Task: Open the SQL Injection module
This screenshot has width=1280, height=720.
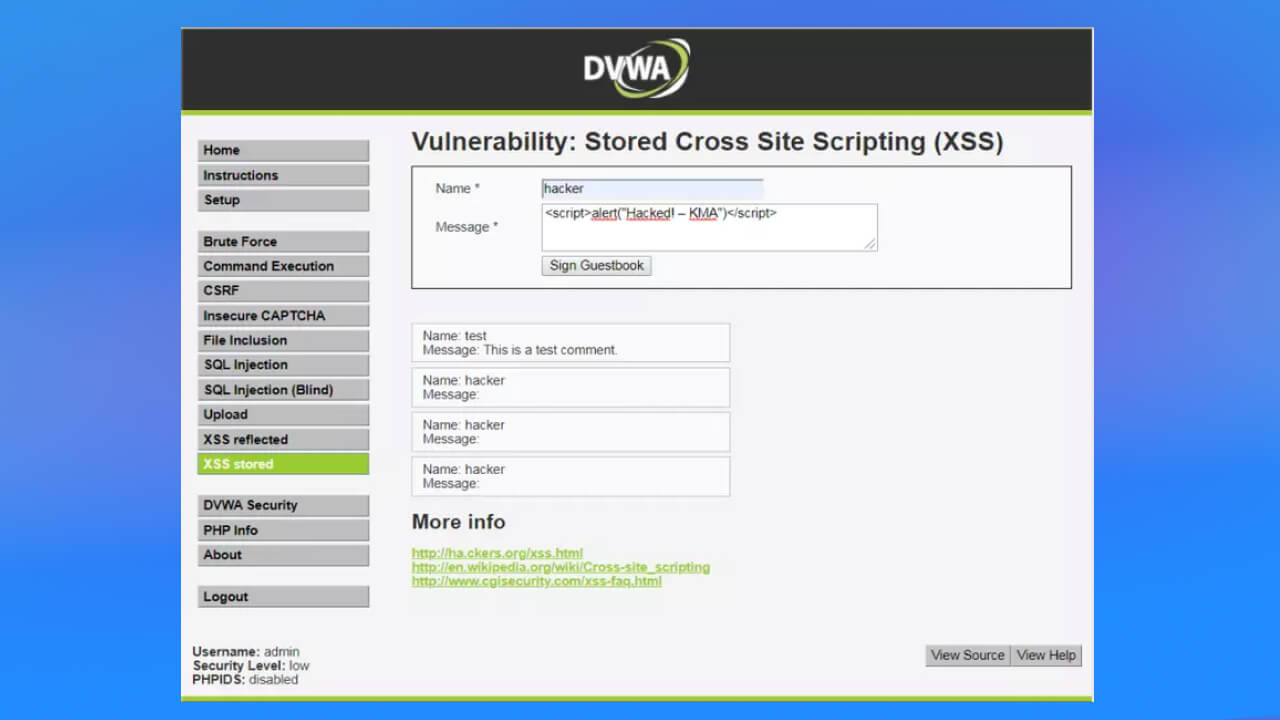Action: [283, 365]
